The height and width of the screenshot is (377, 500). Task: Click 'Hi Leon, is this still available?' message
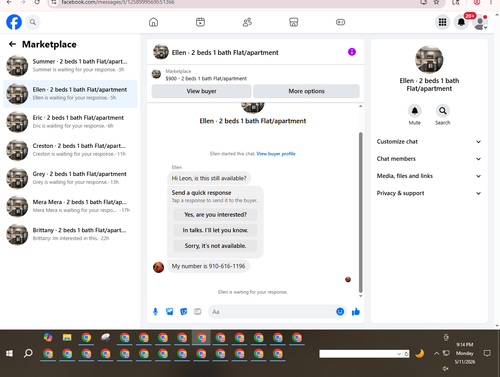click(209, 178)
